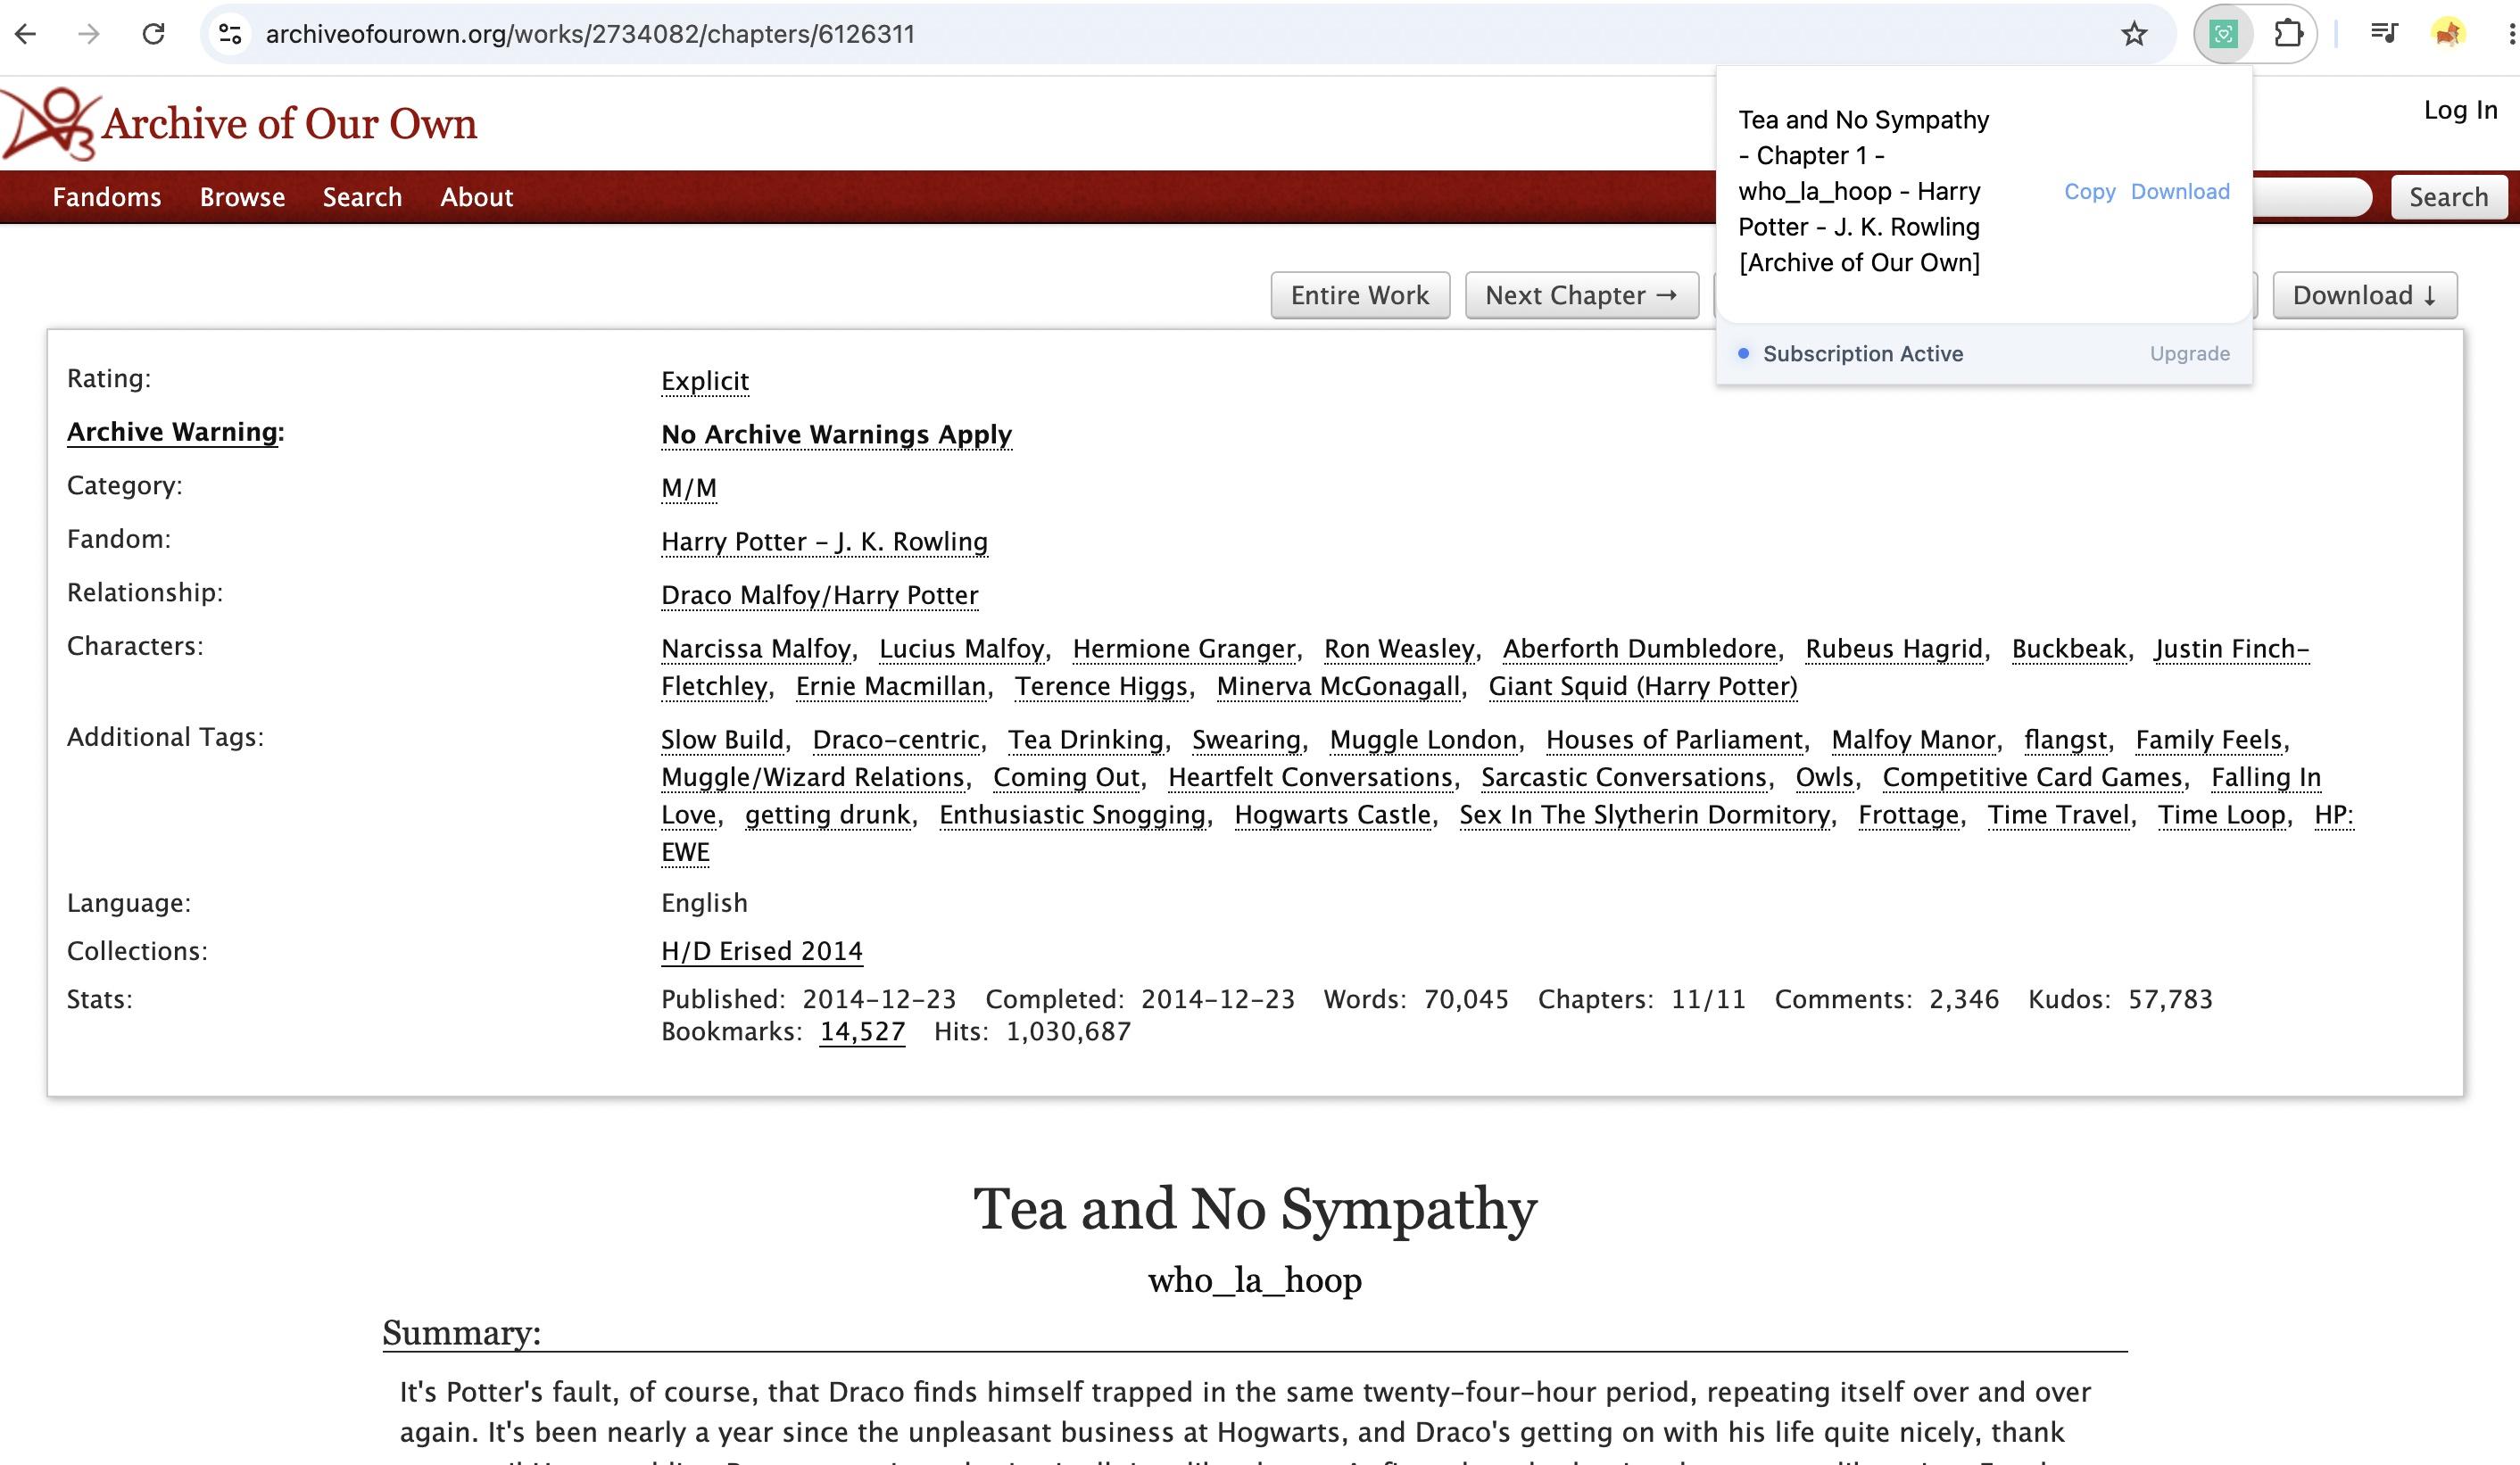Open the Ernie Macmillan tag
Image resolution: width=2520 pixels, height=1465 pixels.
891,686
